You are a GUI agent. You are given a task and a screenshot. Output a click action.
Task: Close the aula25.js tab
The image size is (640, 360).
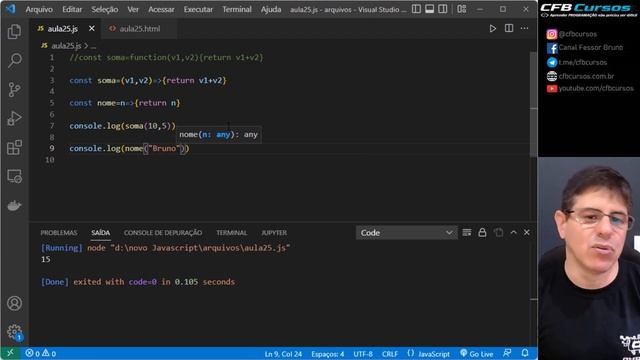(92, 29)
